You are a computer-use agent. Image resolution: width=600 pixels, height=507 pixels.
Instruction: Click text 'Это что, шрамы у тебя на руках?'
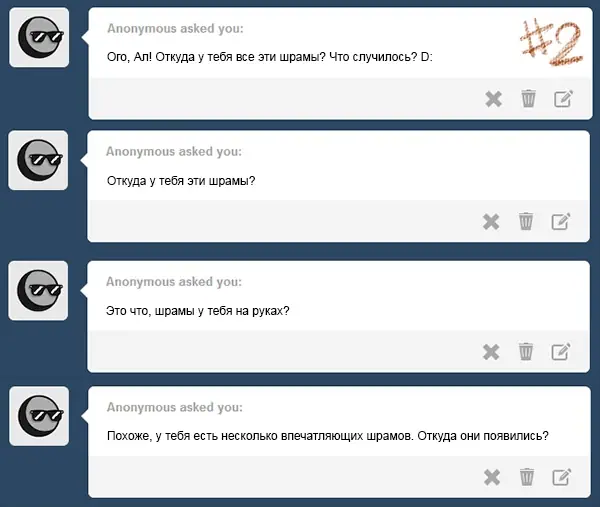(x=197, y=311)
